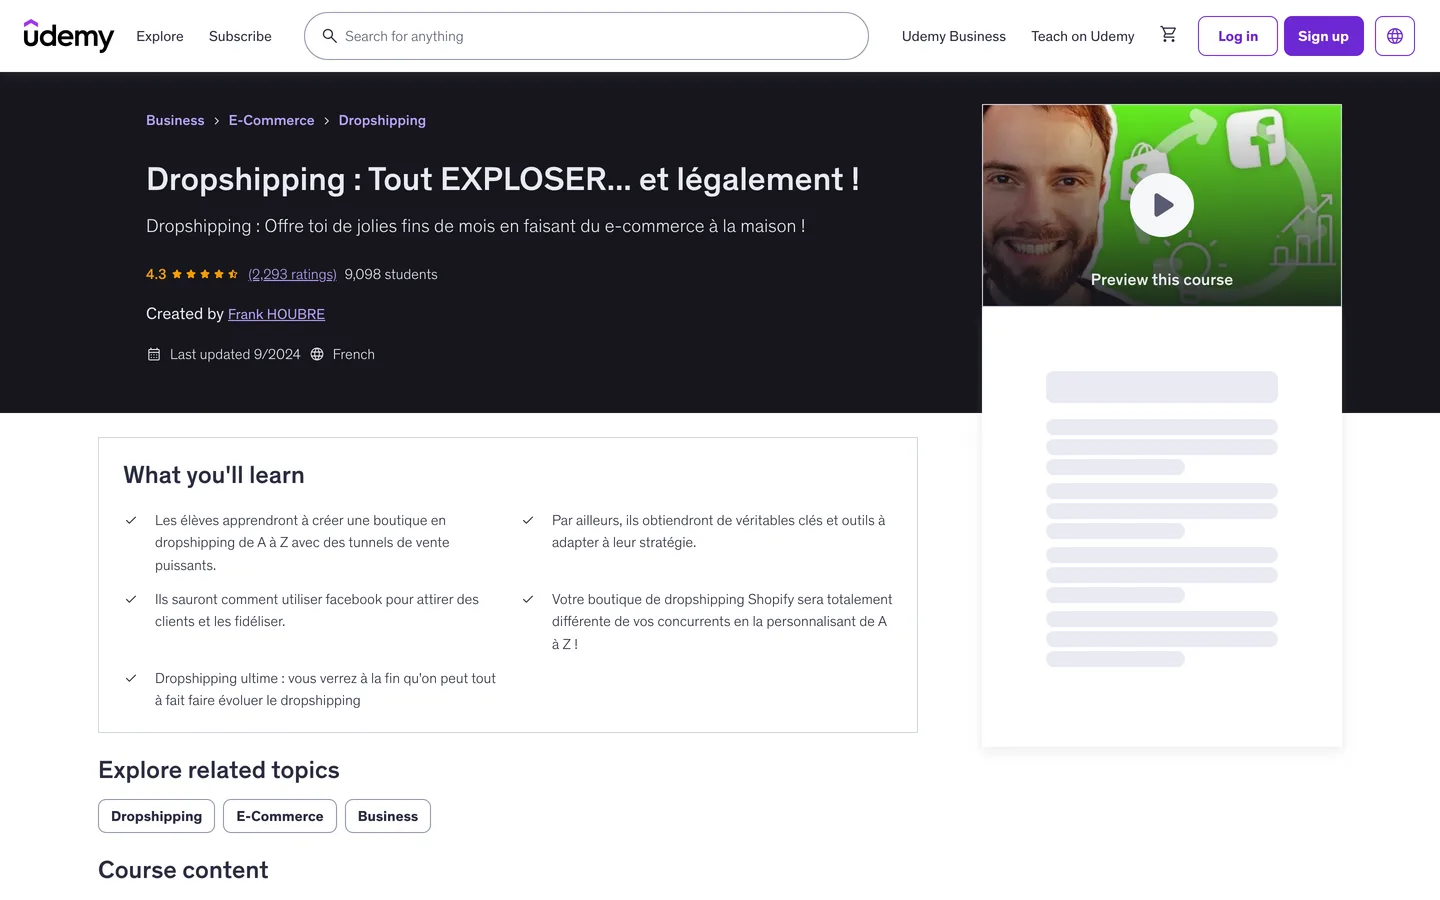Open the Explore menu
Viewport: 1440px width, 900px height.
(160, 36)
